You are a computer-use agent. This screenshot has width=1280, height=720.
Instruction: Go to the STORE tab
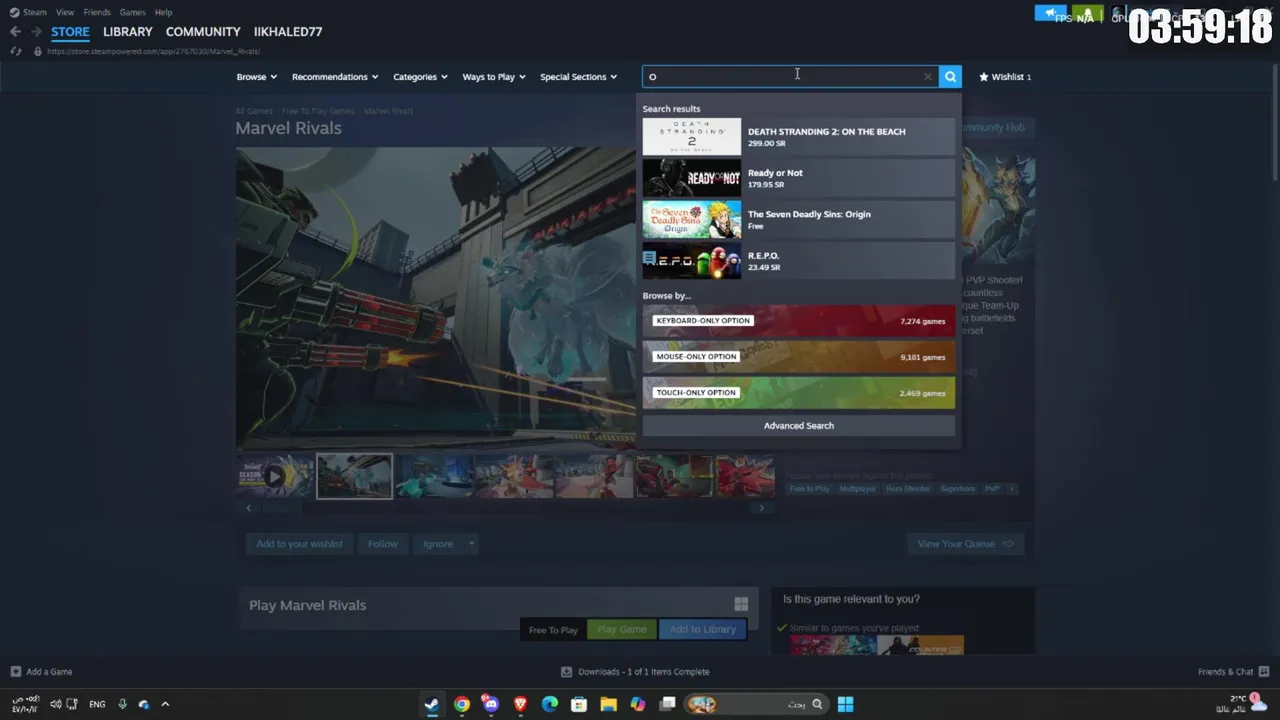[70, 32]
